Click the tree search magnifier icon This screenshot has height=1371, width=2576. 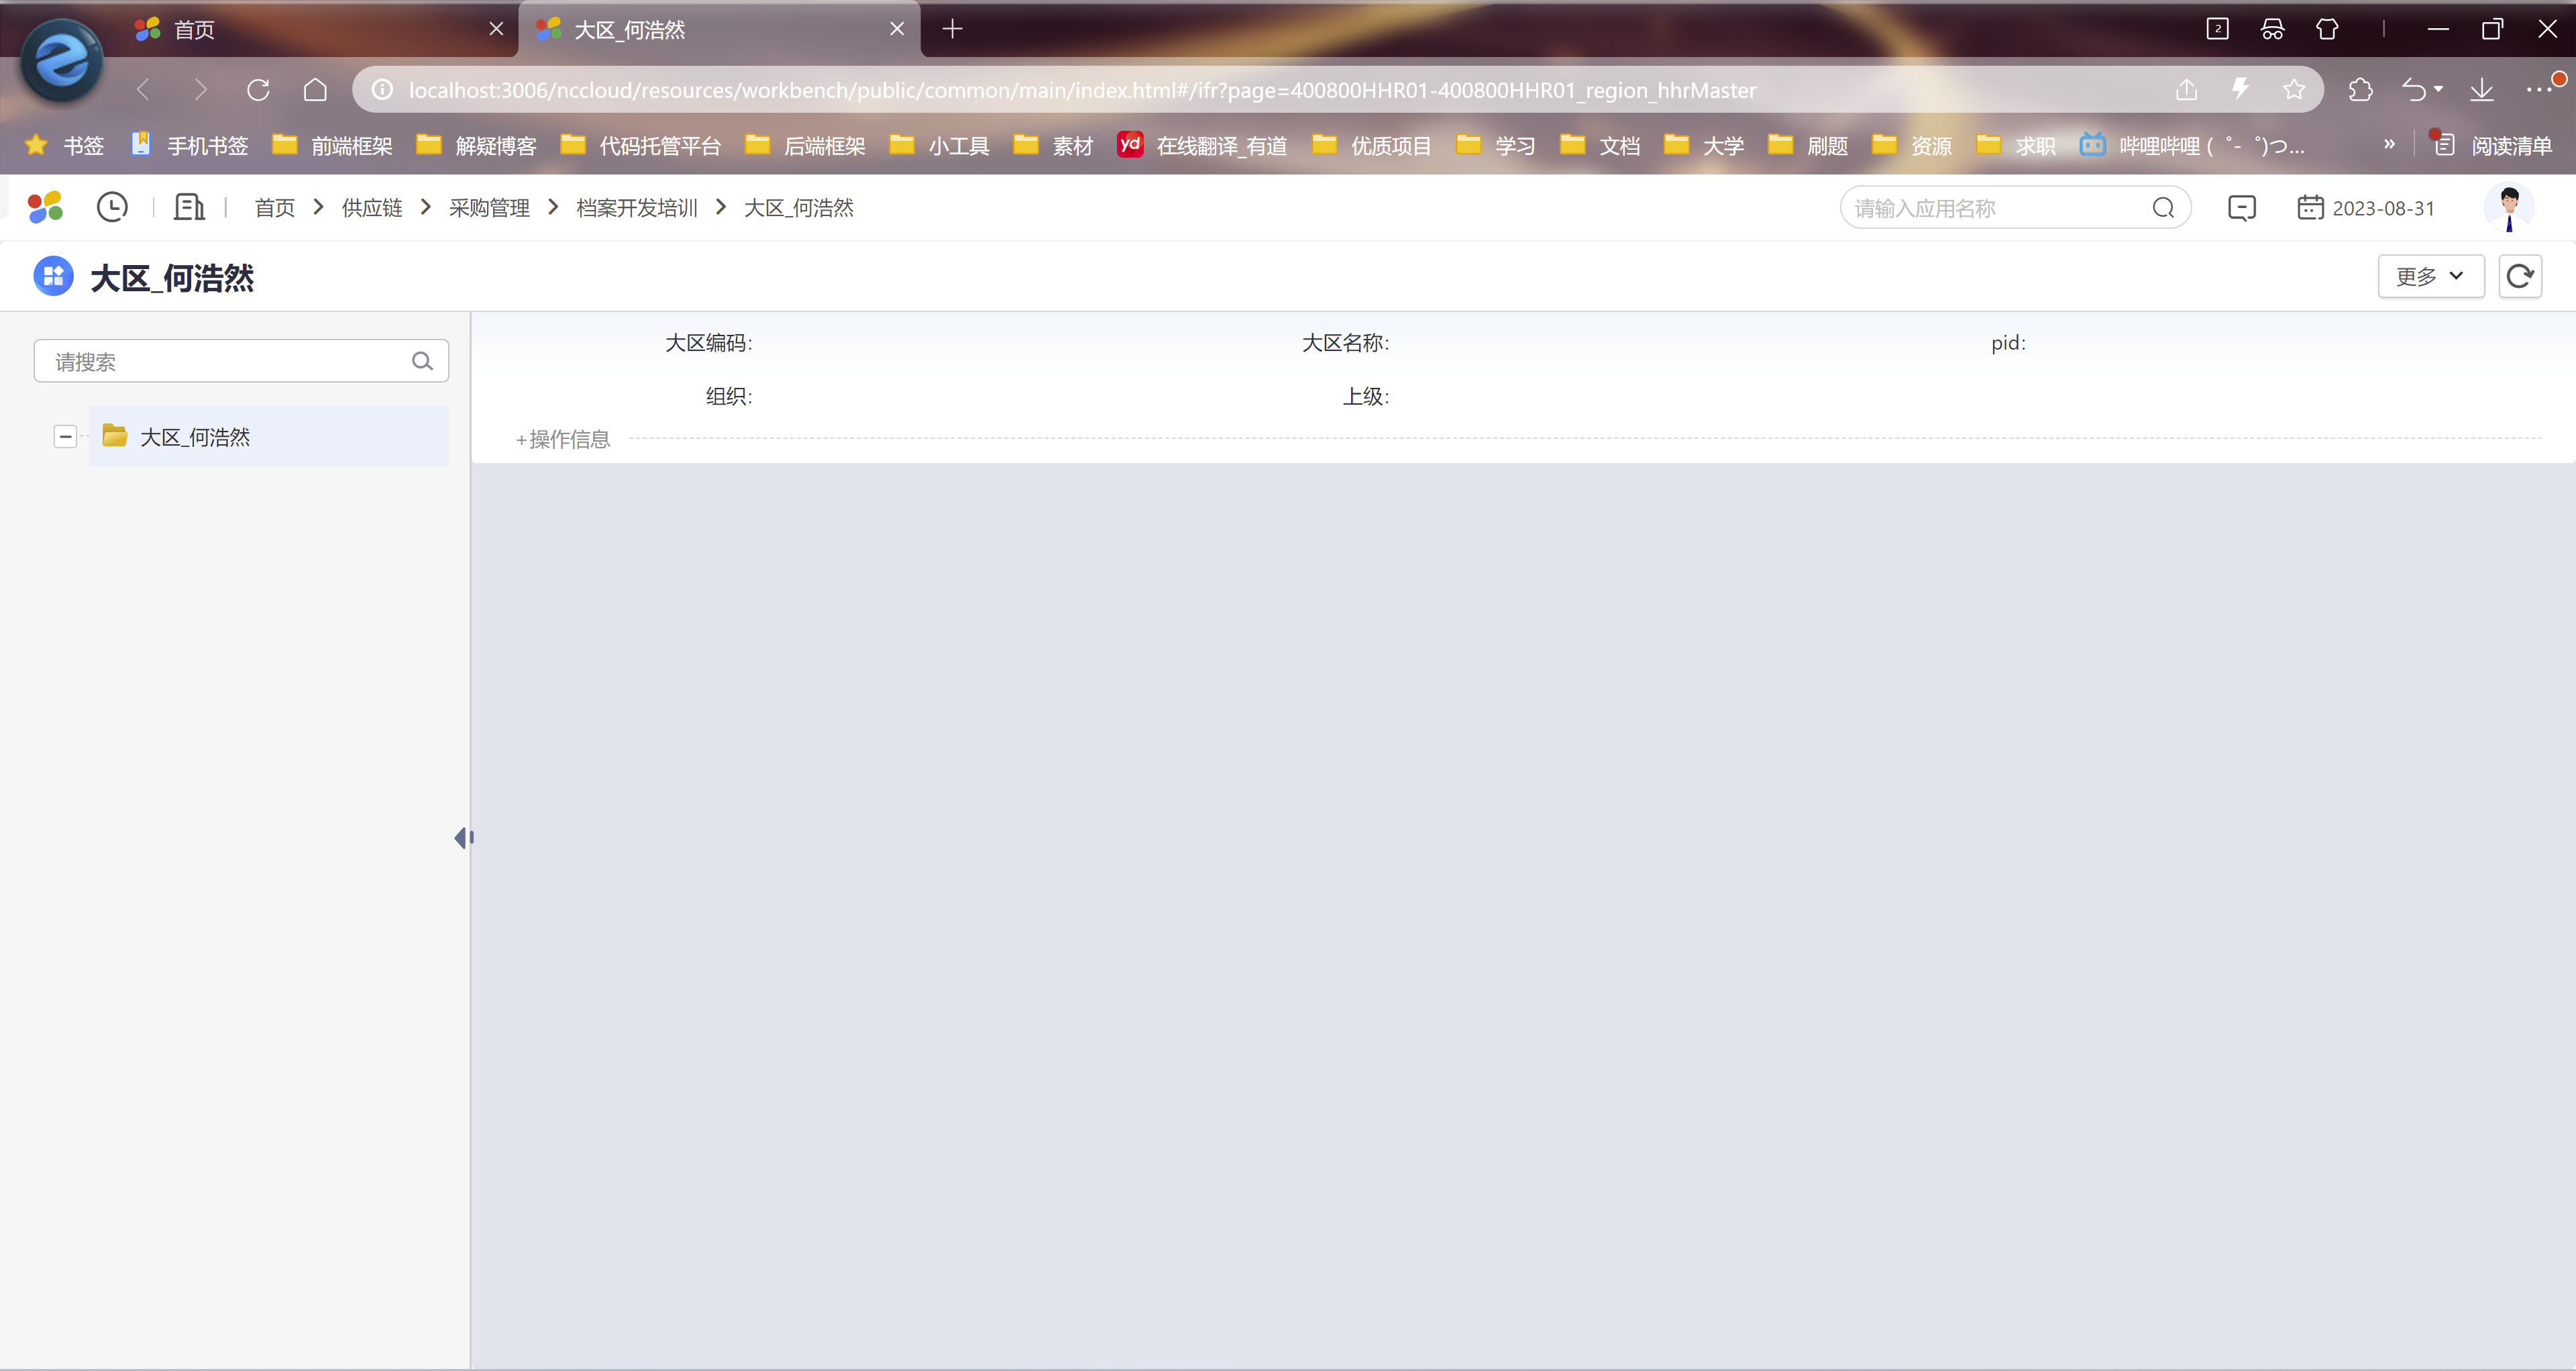(x=422, y=361)
